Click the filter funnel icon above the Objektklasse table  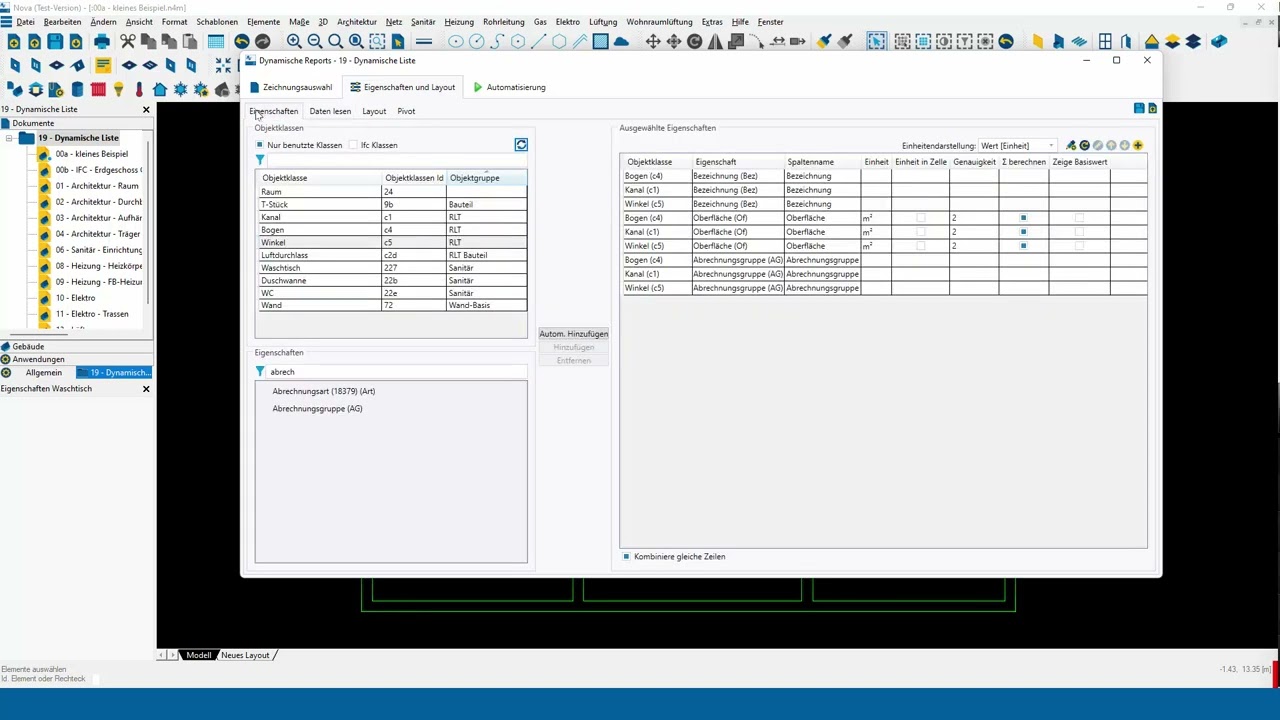pos(260,160)
